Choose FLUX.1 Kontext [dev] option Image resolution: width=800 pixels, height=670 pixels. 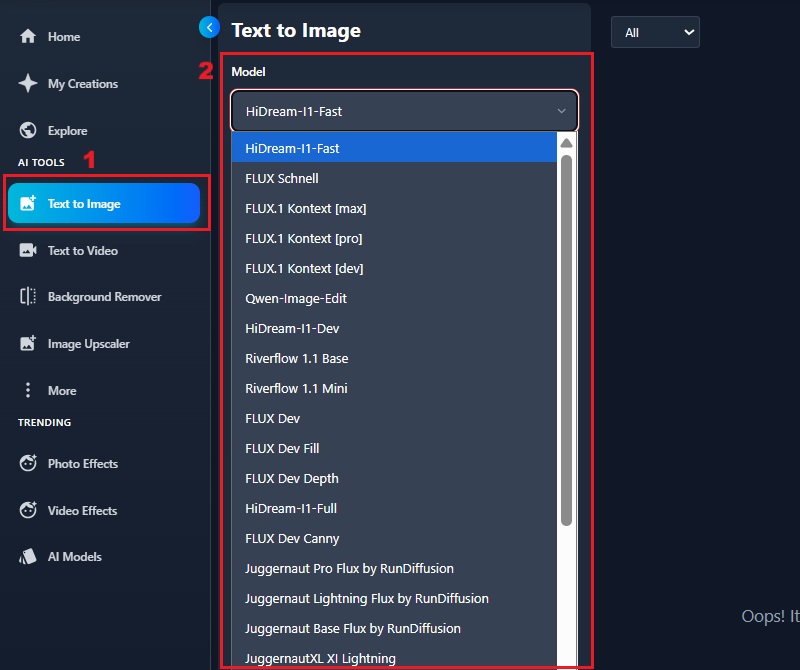(394, 268)
